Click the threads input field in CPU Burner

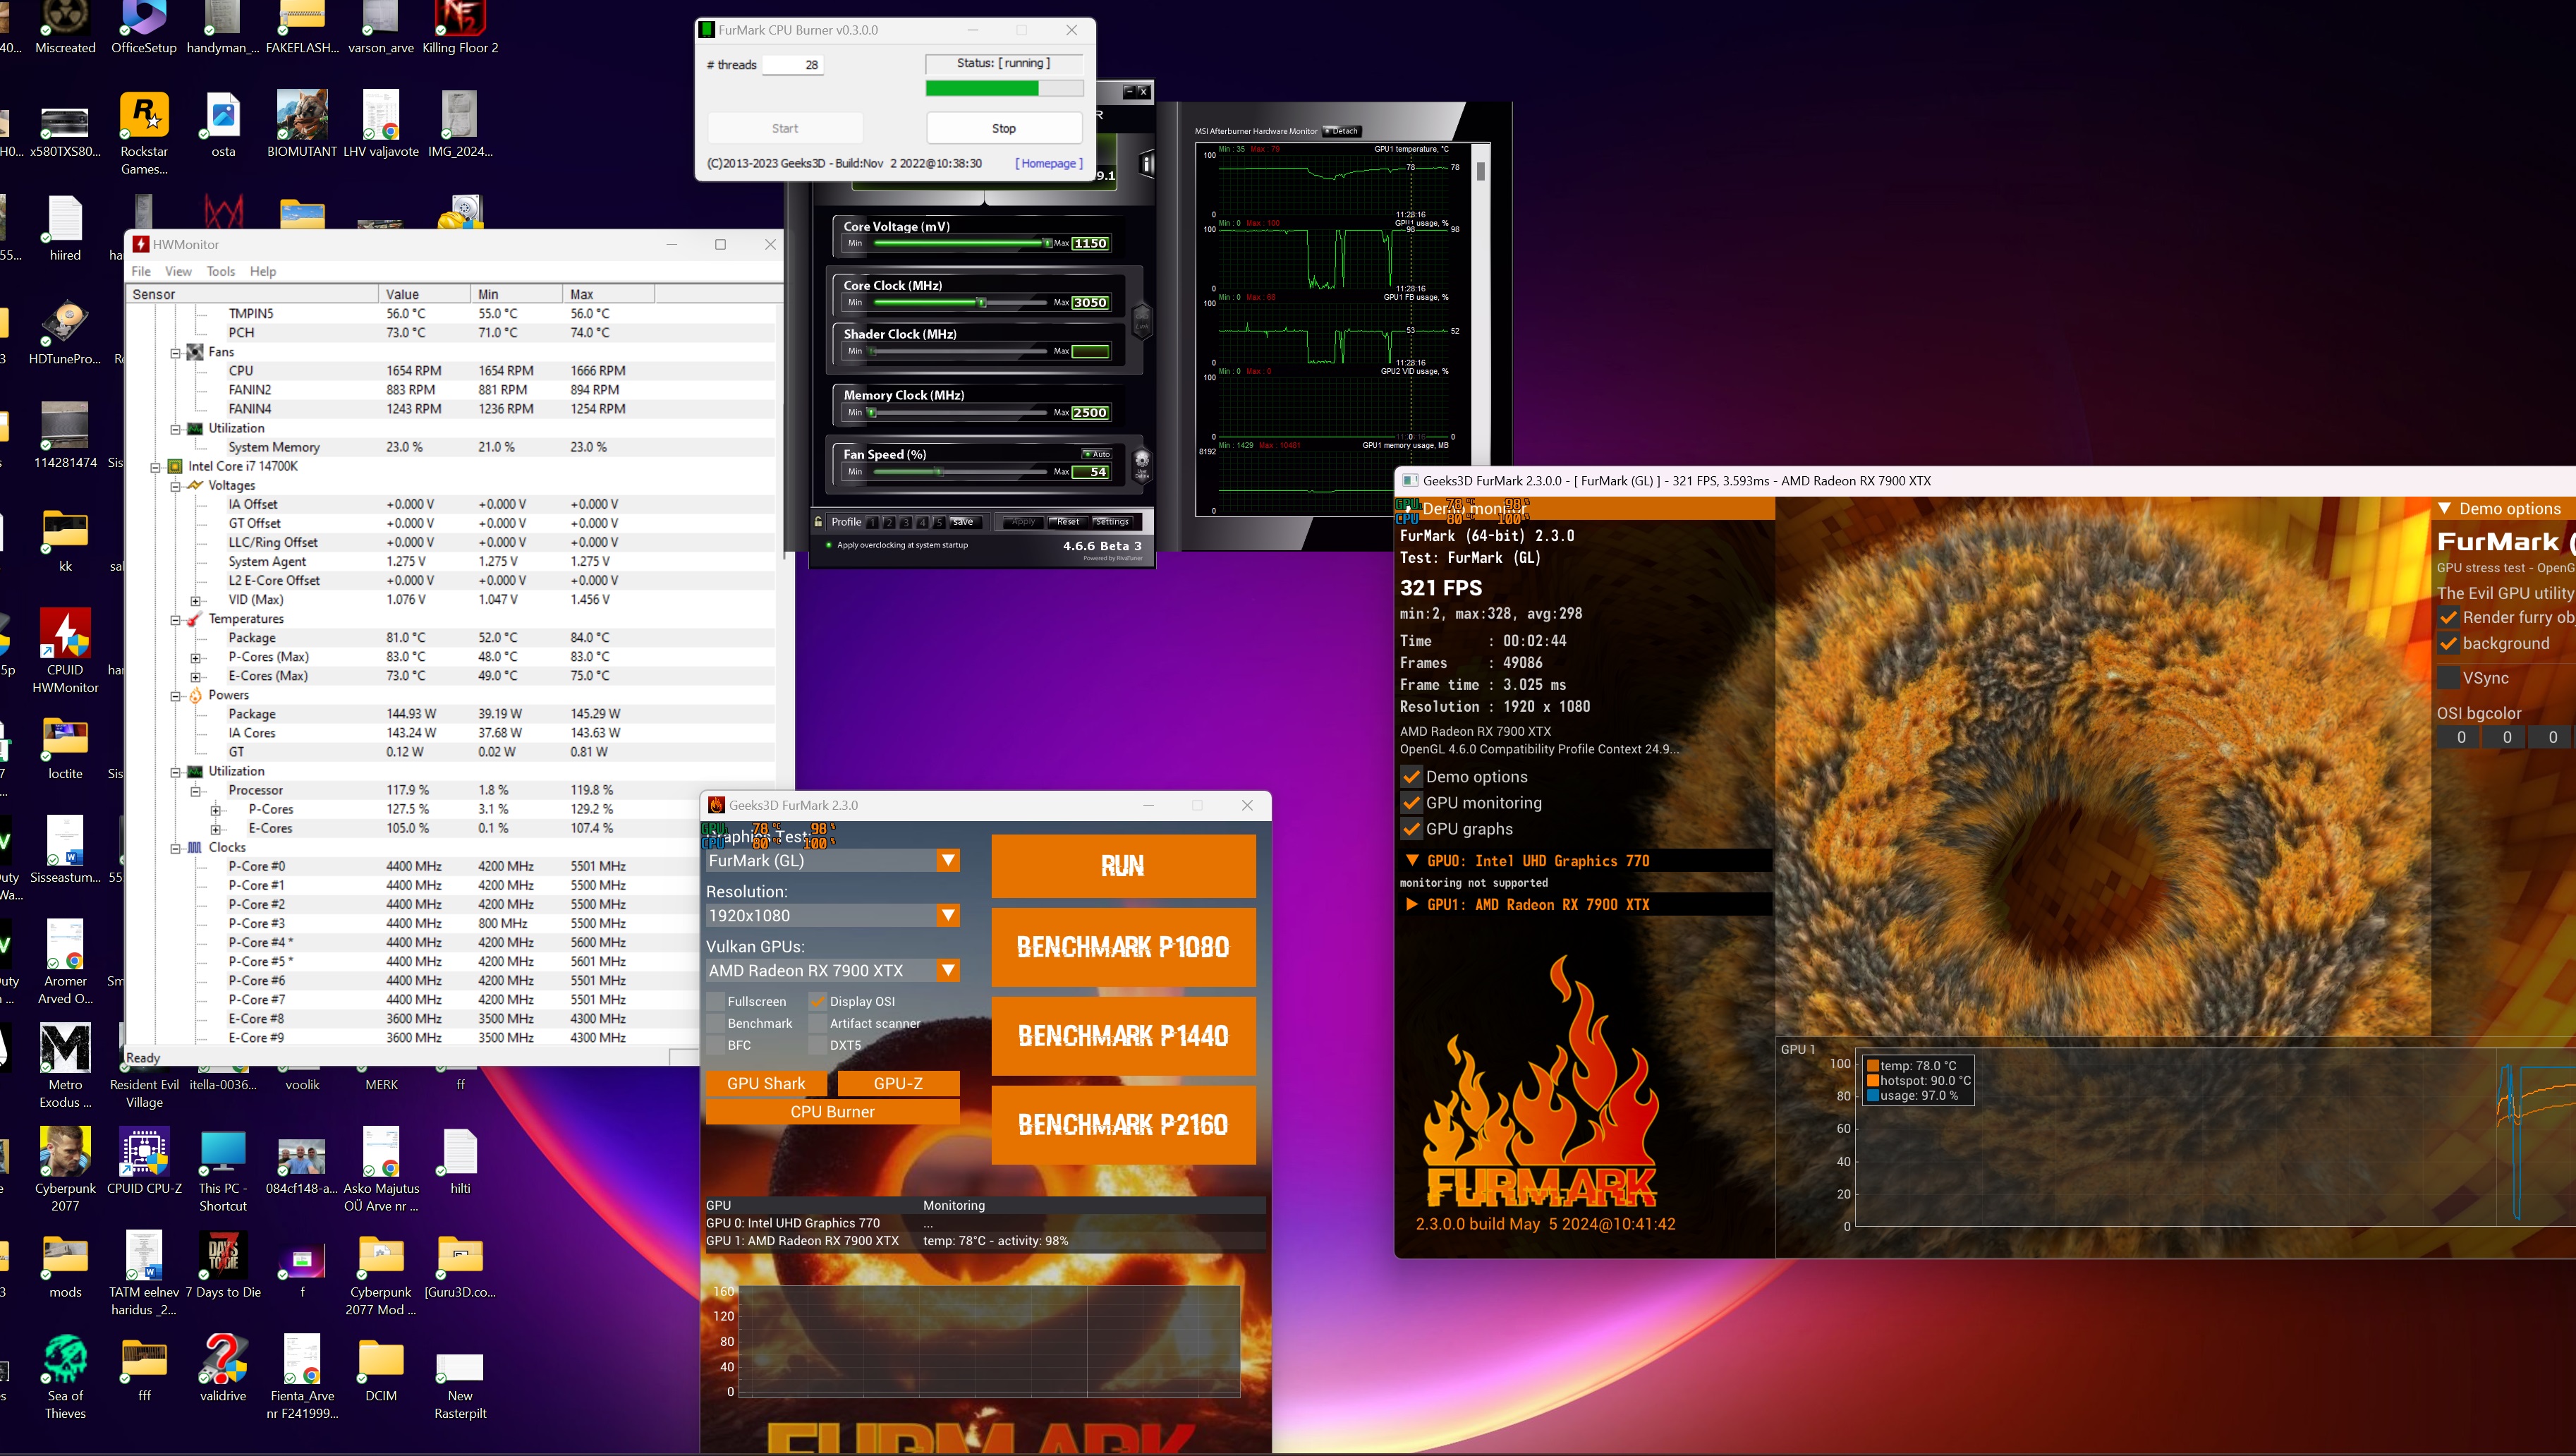pyautogui.click(x=794, y=65)
